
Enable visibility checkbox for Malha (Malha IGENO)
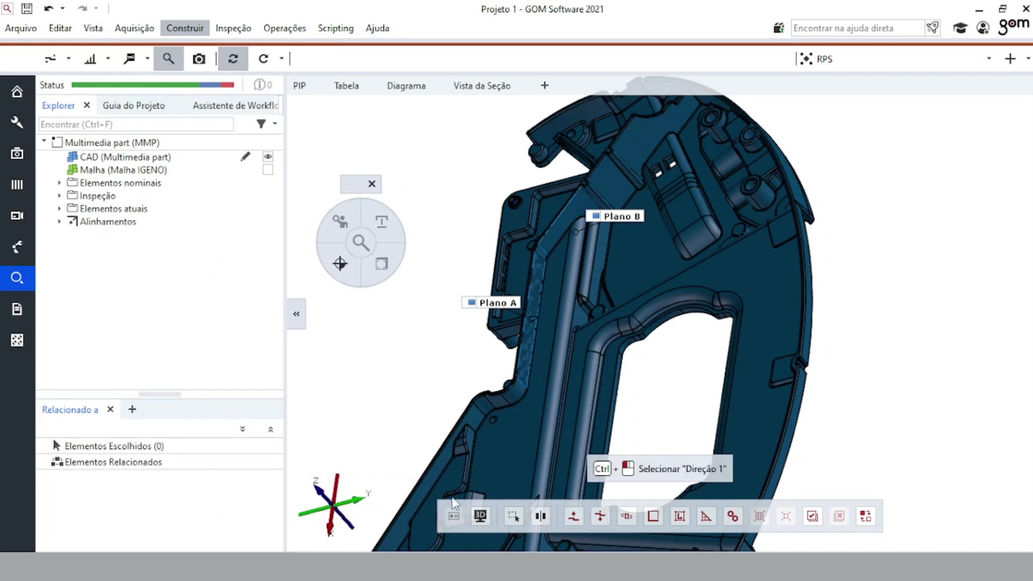[268, 170]
